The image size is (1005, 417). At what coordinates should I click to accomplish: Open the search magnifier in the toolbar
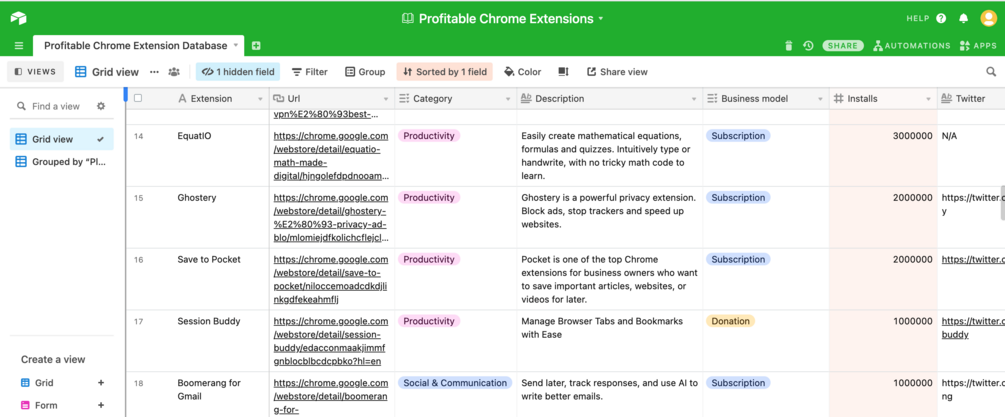coord(991,72)
